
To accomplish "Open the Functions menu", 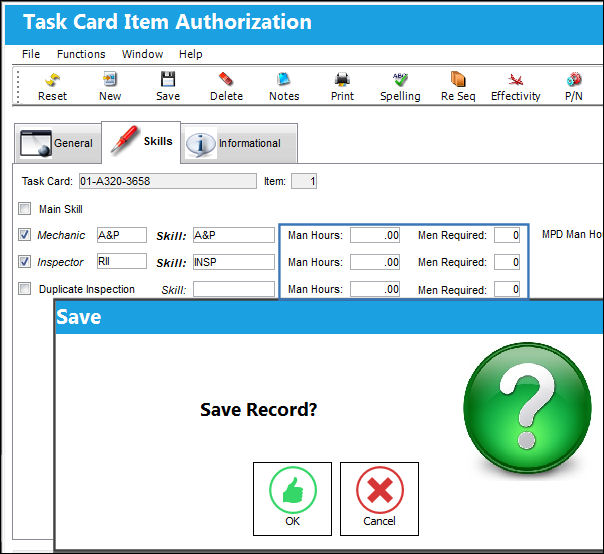I will [x=81, y=54].
